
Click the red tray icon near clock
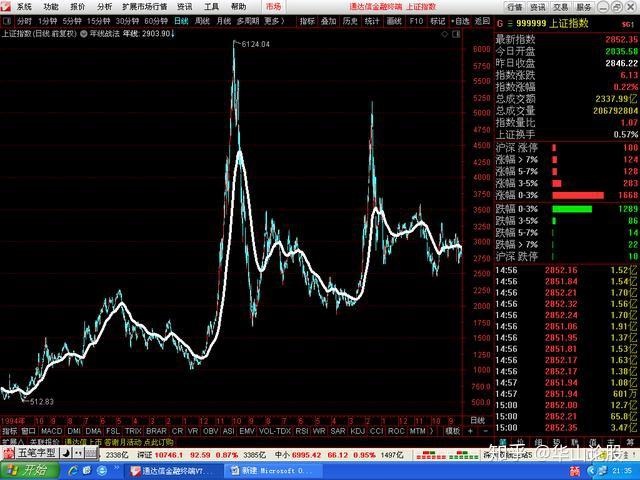575,471
